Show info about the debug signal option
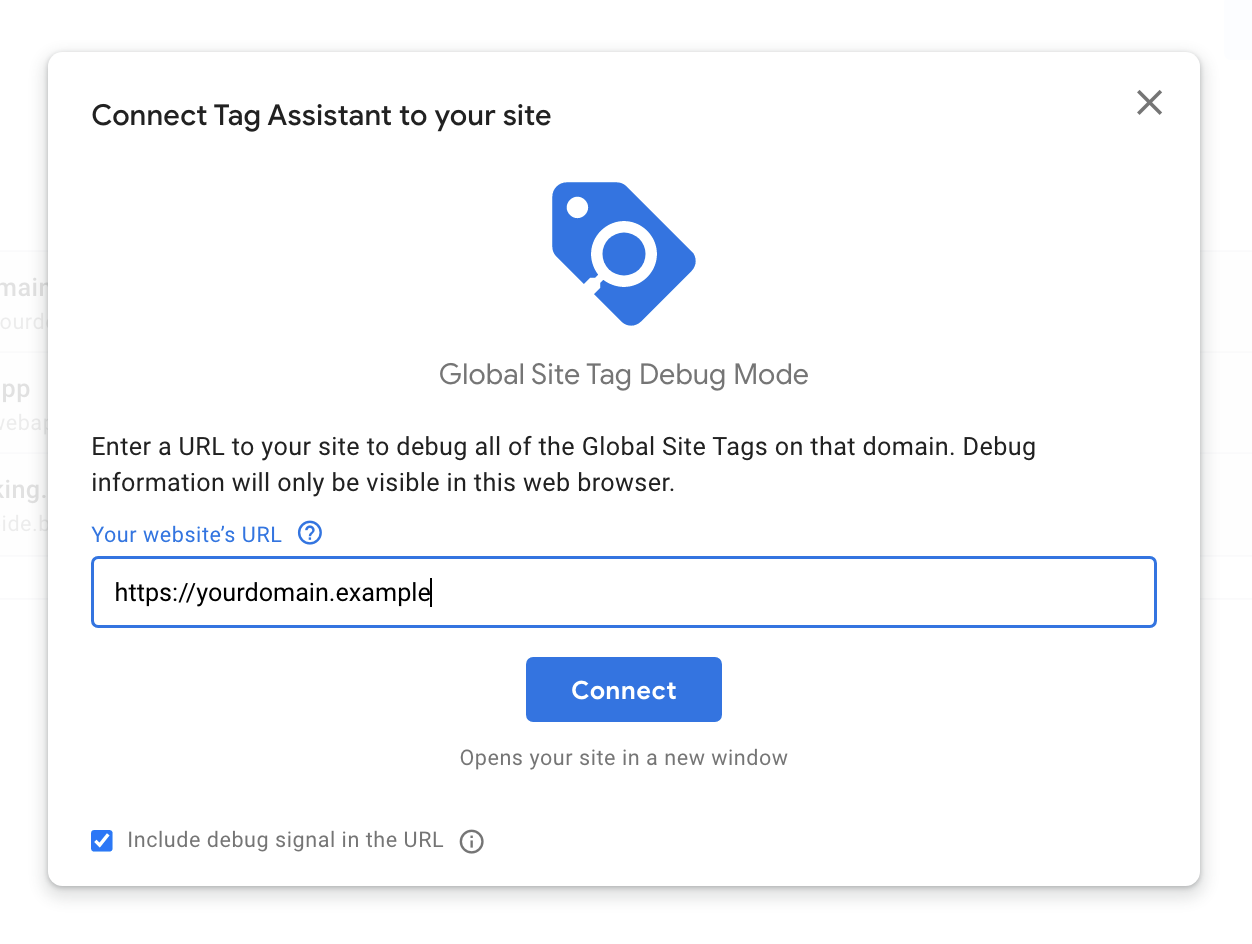Viewport: 1252px width, 944px height. click(x=471, y=842)
